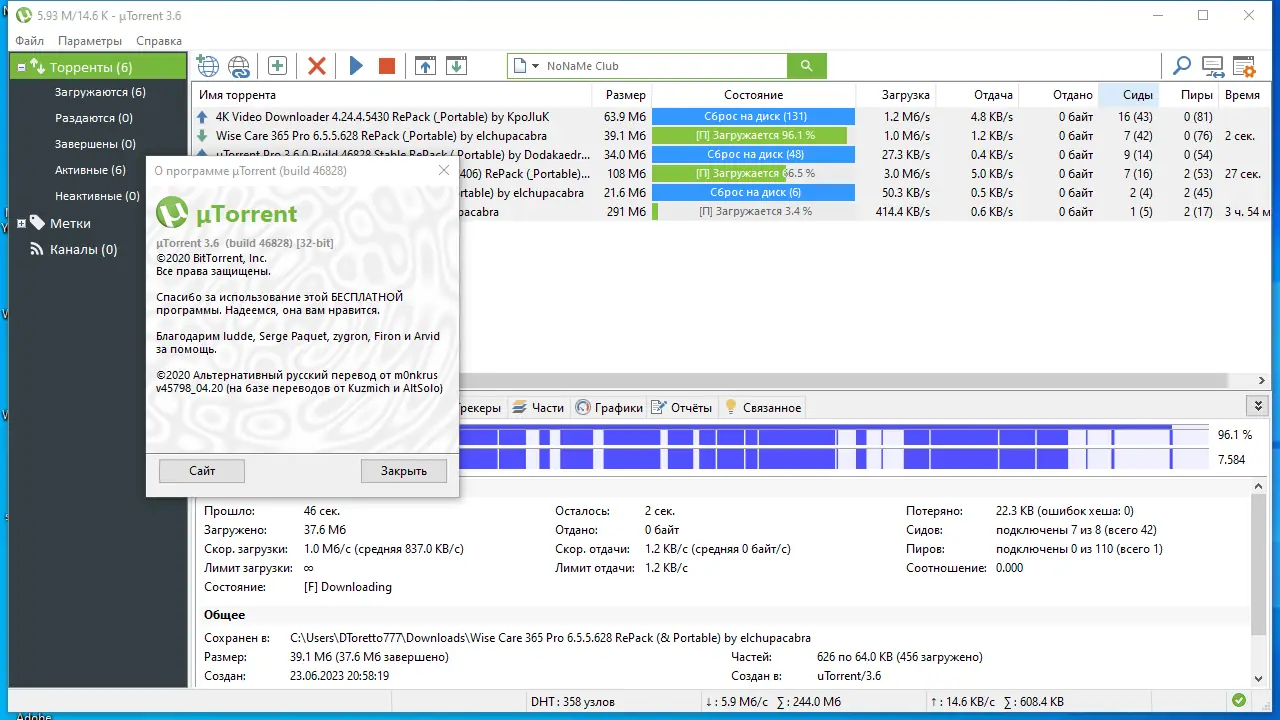The height and width of the screenshot is (720, 1280).
Task: Click the Add torrent from URL icon
Action: click(x=239, y=66)
